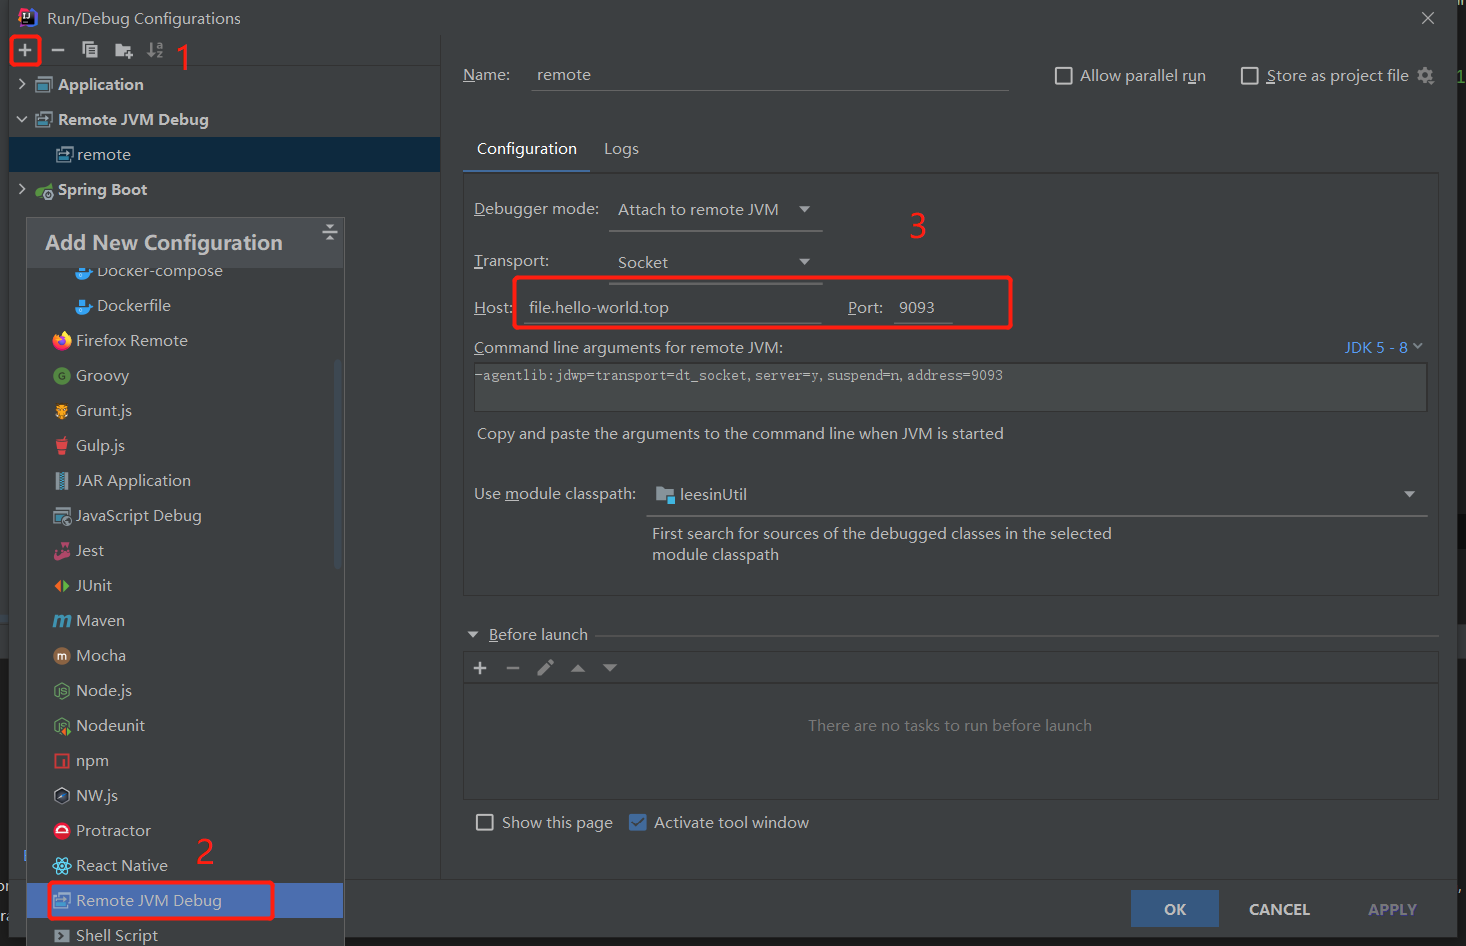Image resolution: width=1466 pixels, height=946 pixels.
Task: Click the Copy Configuration icon
Action: (x=90, y=50)
